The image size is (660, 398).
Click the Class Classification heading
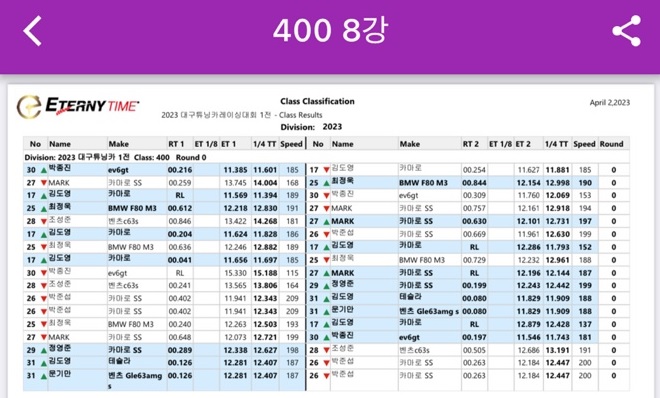tap(317, 101)
